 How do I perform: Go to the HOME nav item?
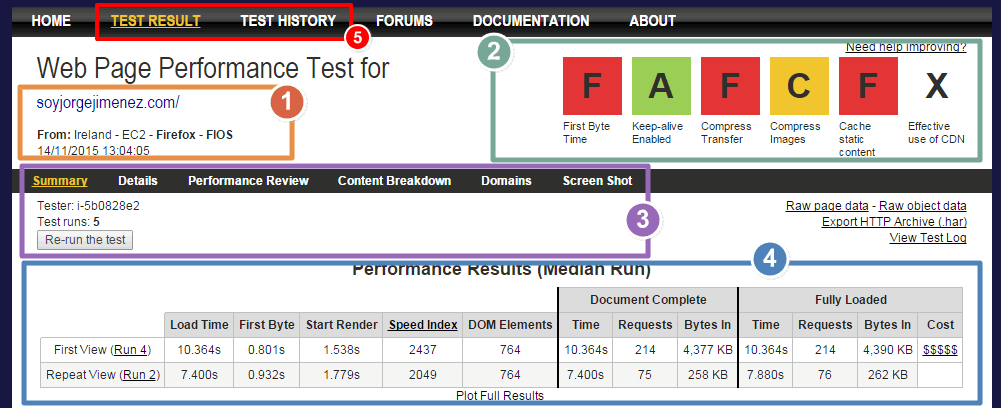point(51,21)
